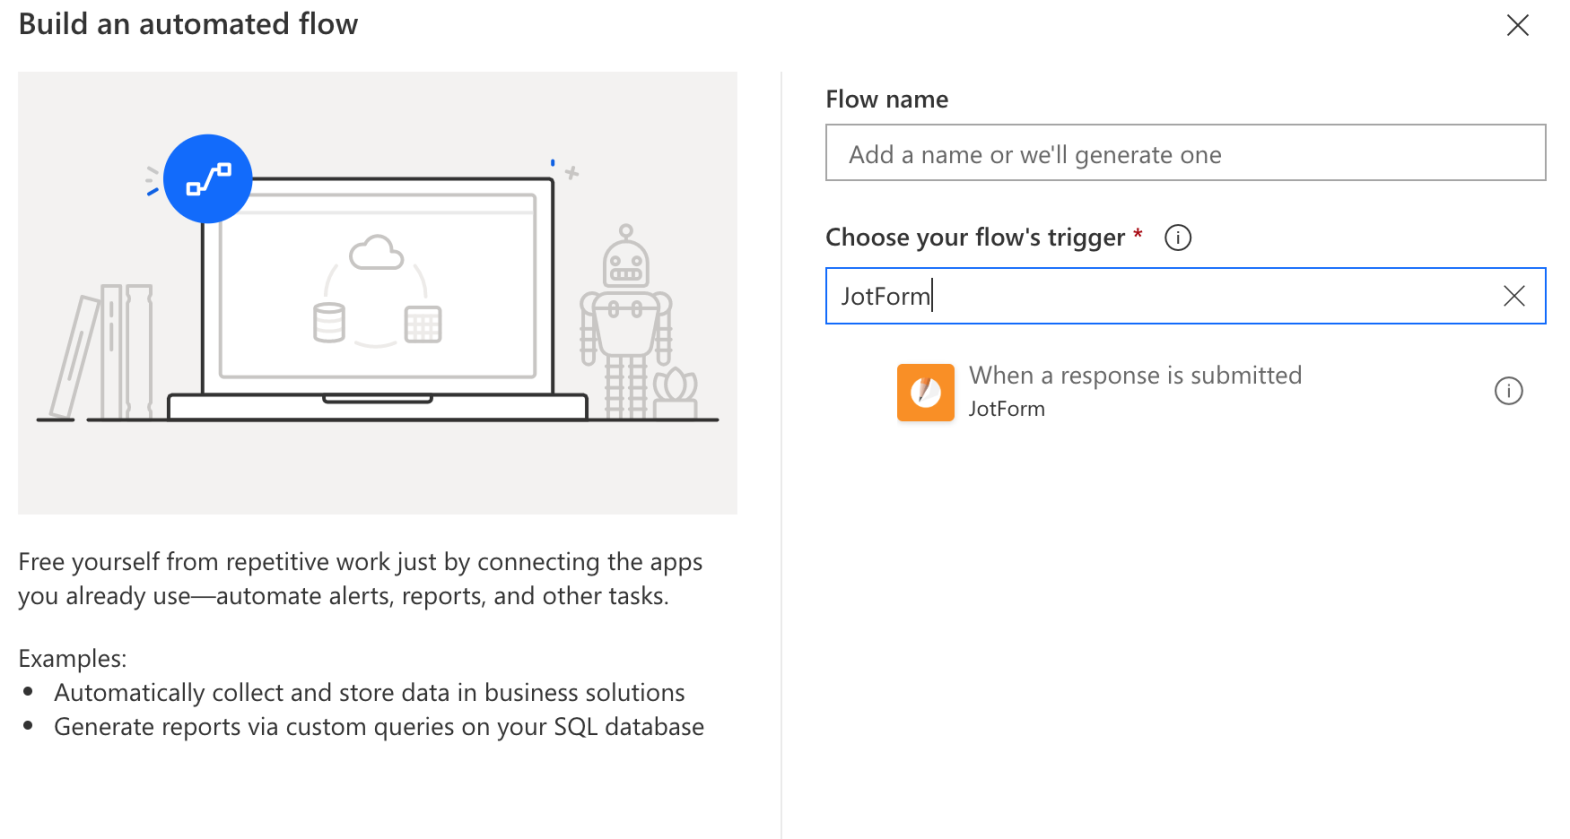This screenshot has height=839, width=1570.
Task: Click the "Flow name" label
Action: point(886,100)
